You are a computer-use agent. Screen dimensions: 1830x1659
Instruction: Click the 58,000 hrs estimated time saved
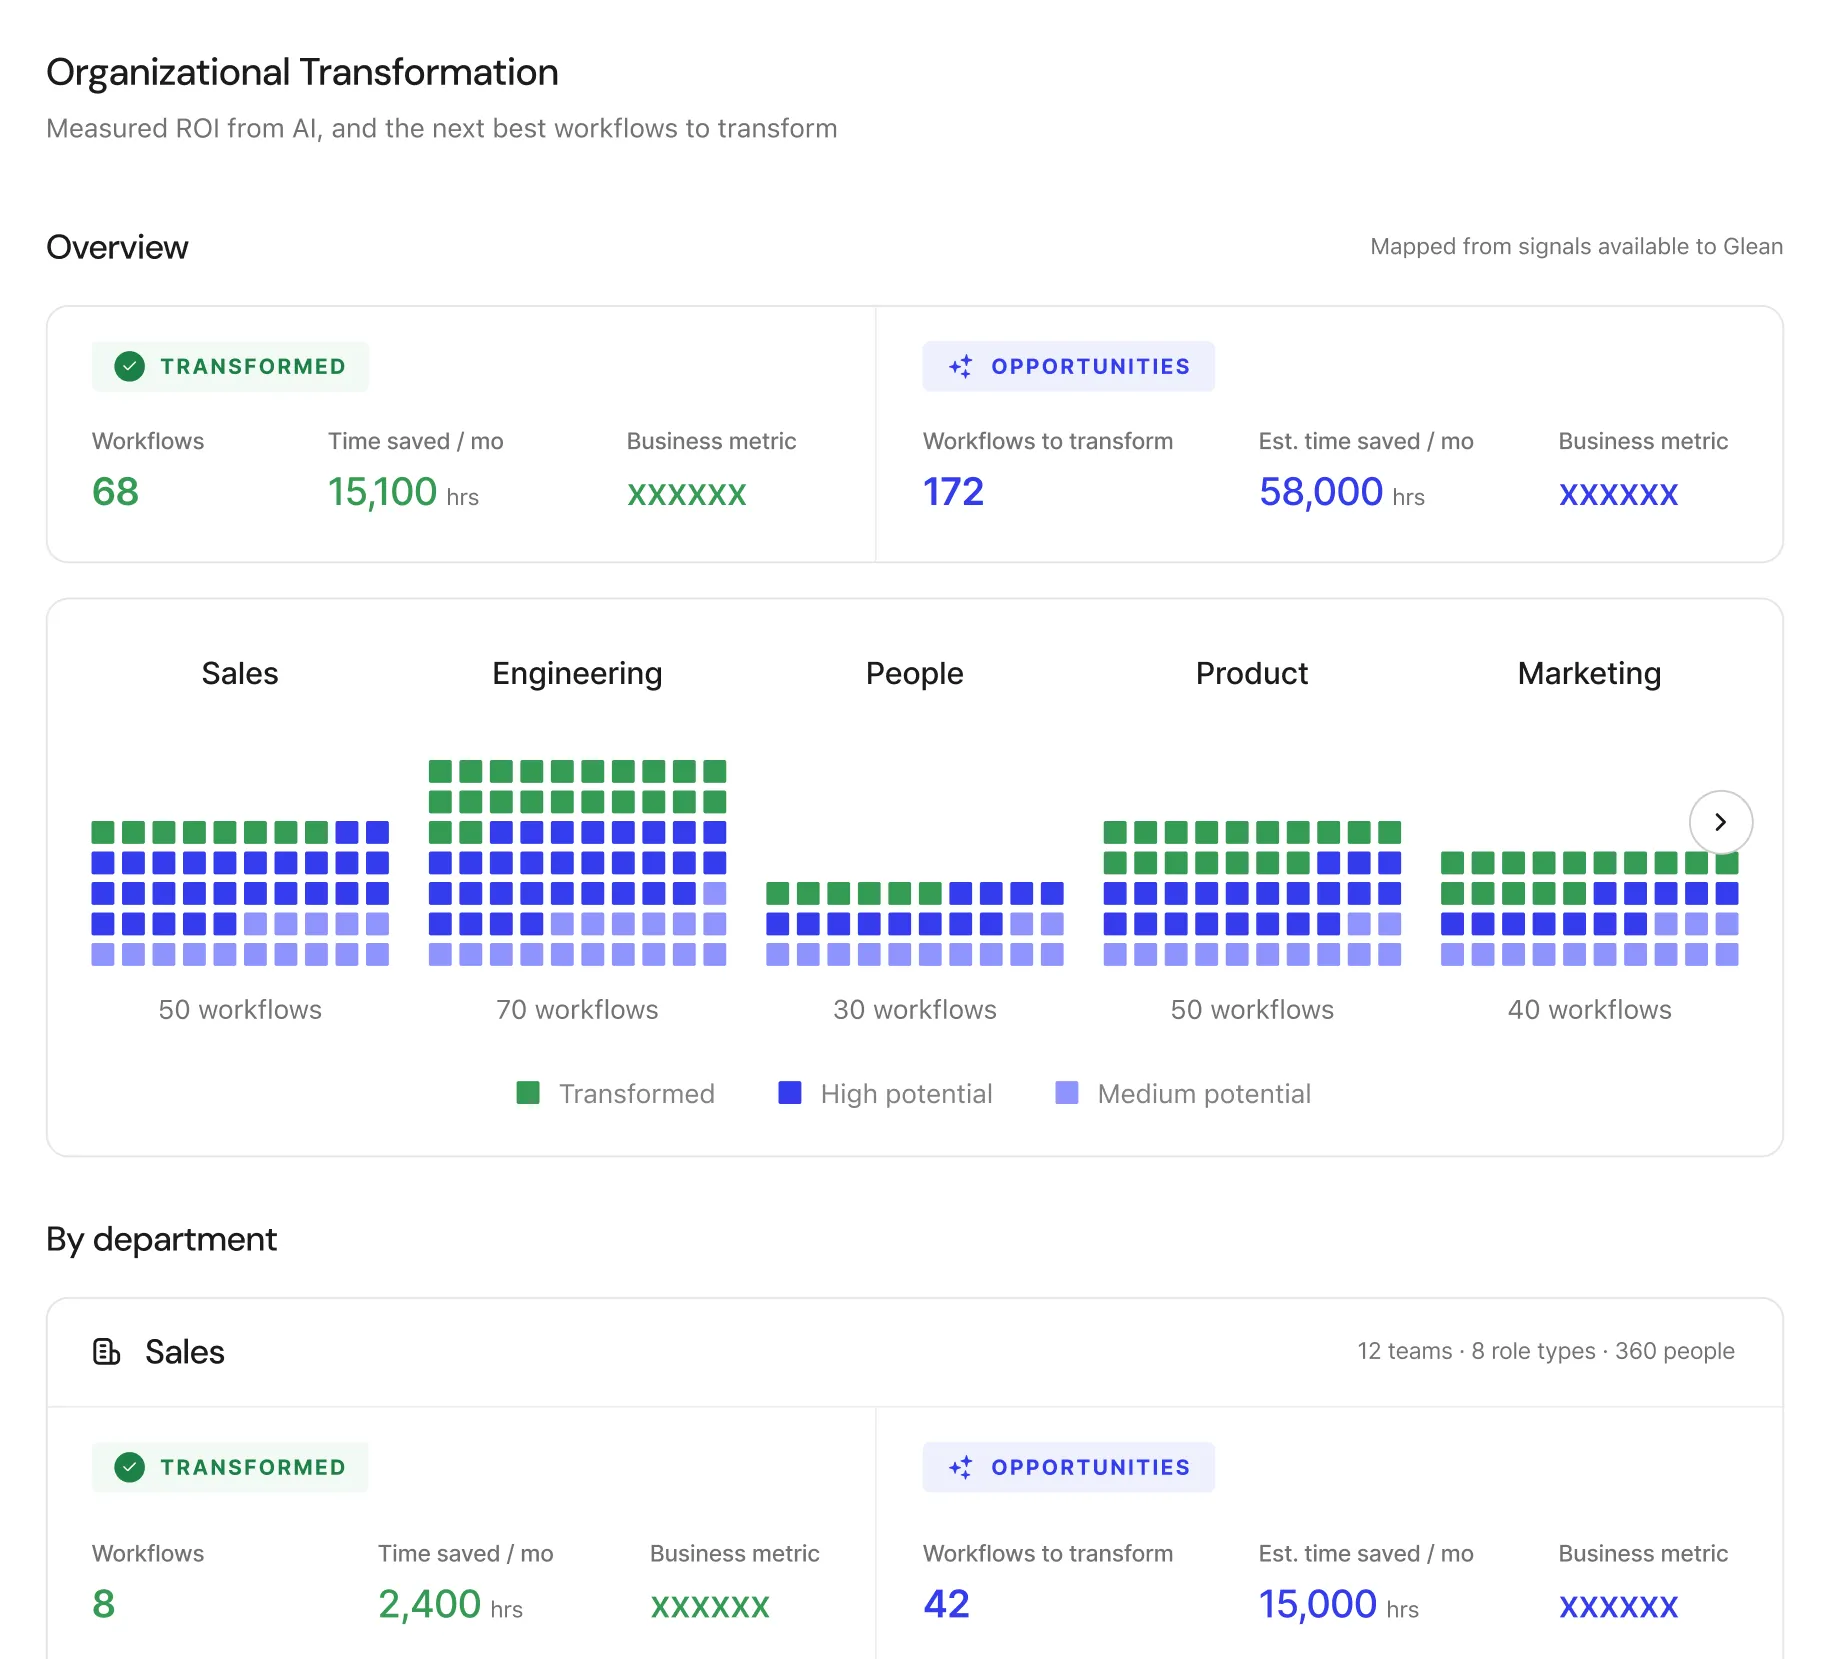tap(1341, 492)
